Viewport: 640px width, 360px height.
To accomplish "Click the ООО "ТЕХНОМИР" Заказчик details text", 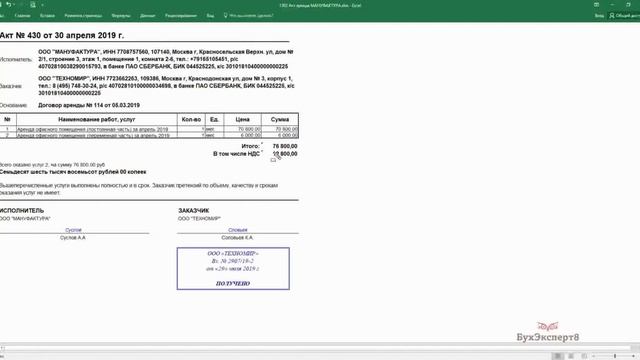I will click(x=166, y=86).
